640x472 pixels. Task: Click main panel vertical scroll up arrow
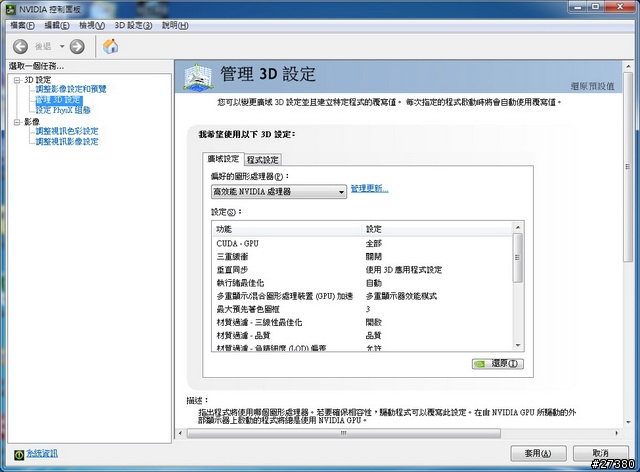click(628, 66)
